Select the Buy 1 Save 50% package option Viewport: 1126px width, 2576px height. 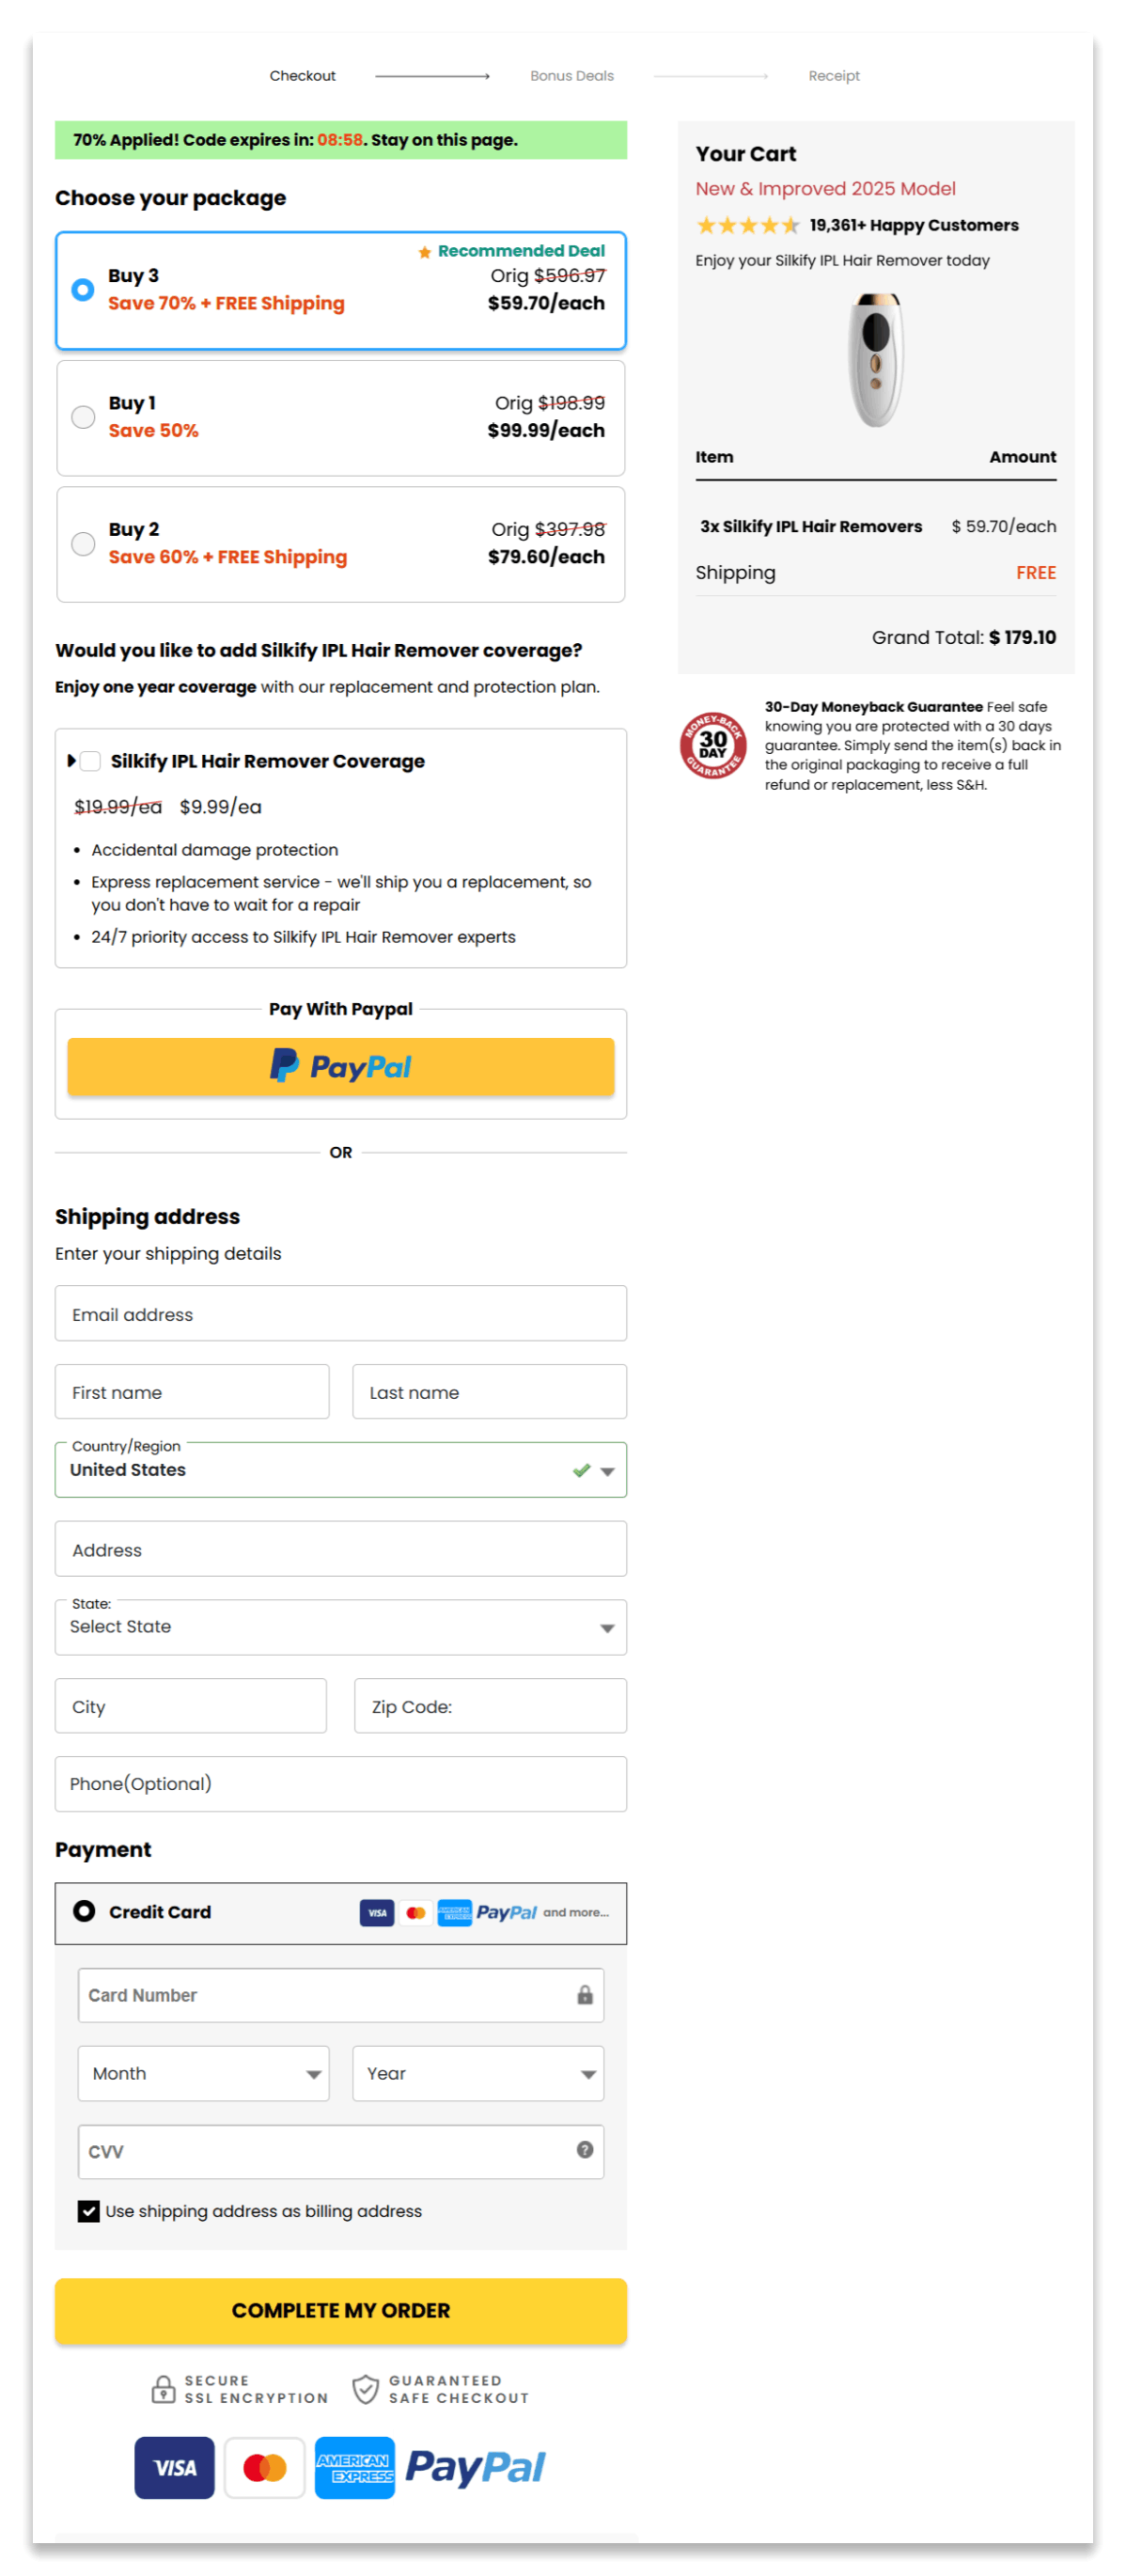83,417
